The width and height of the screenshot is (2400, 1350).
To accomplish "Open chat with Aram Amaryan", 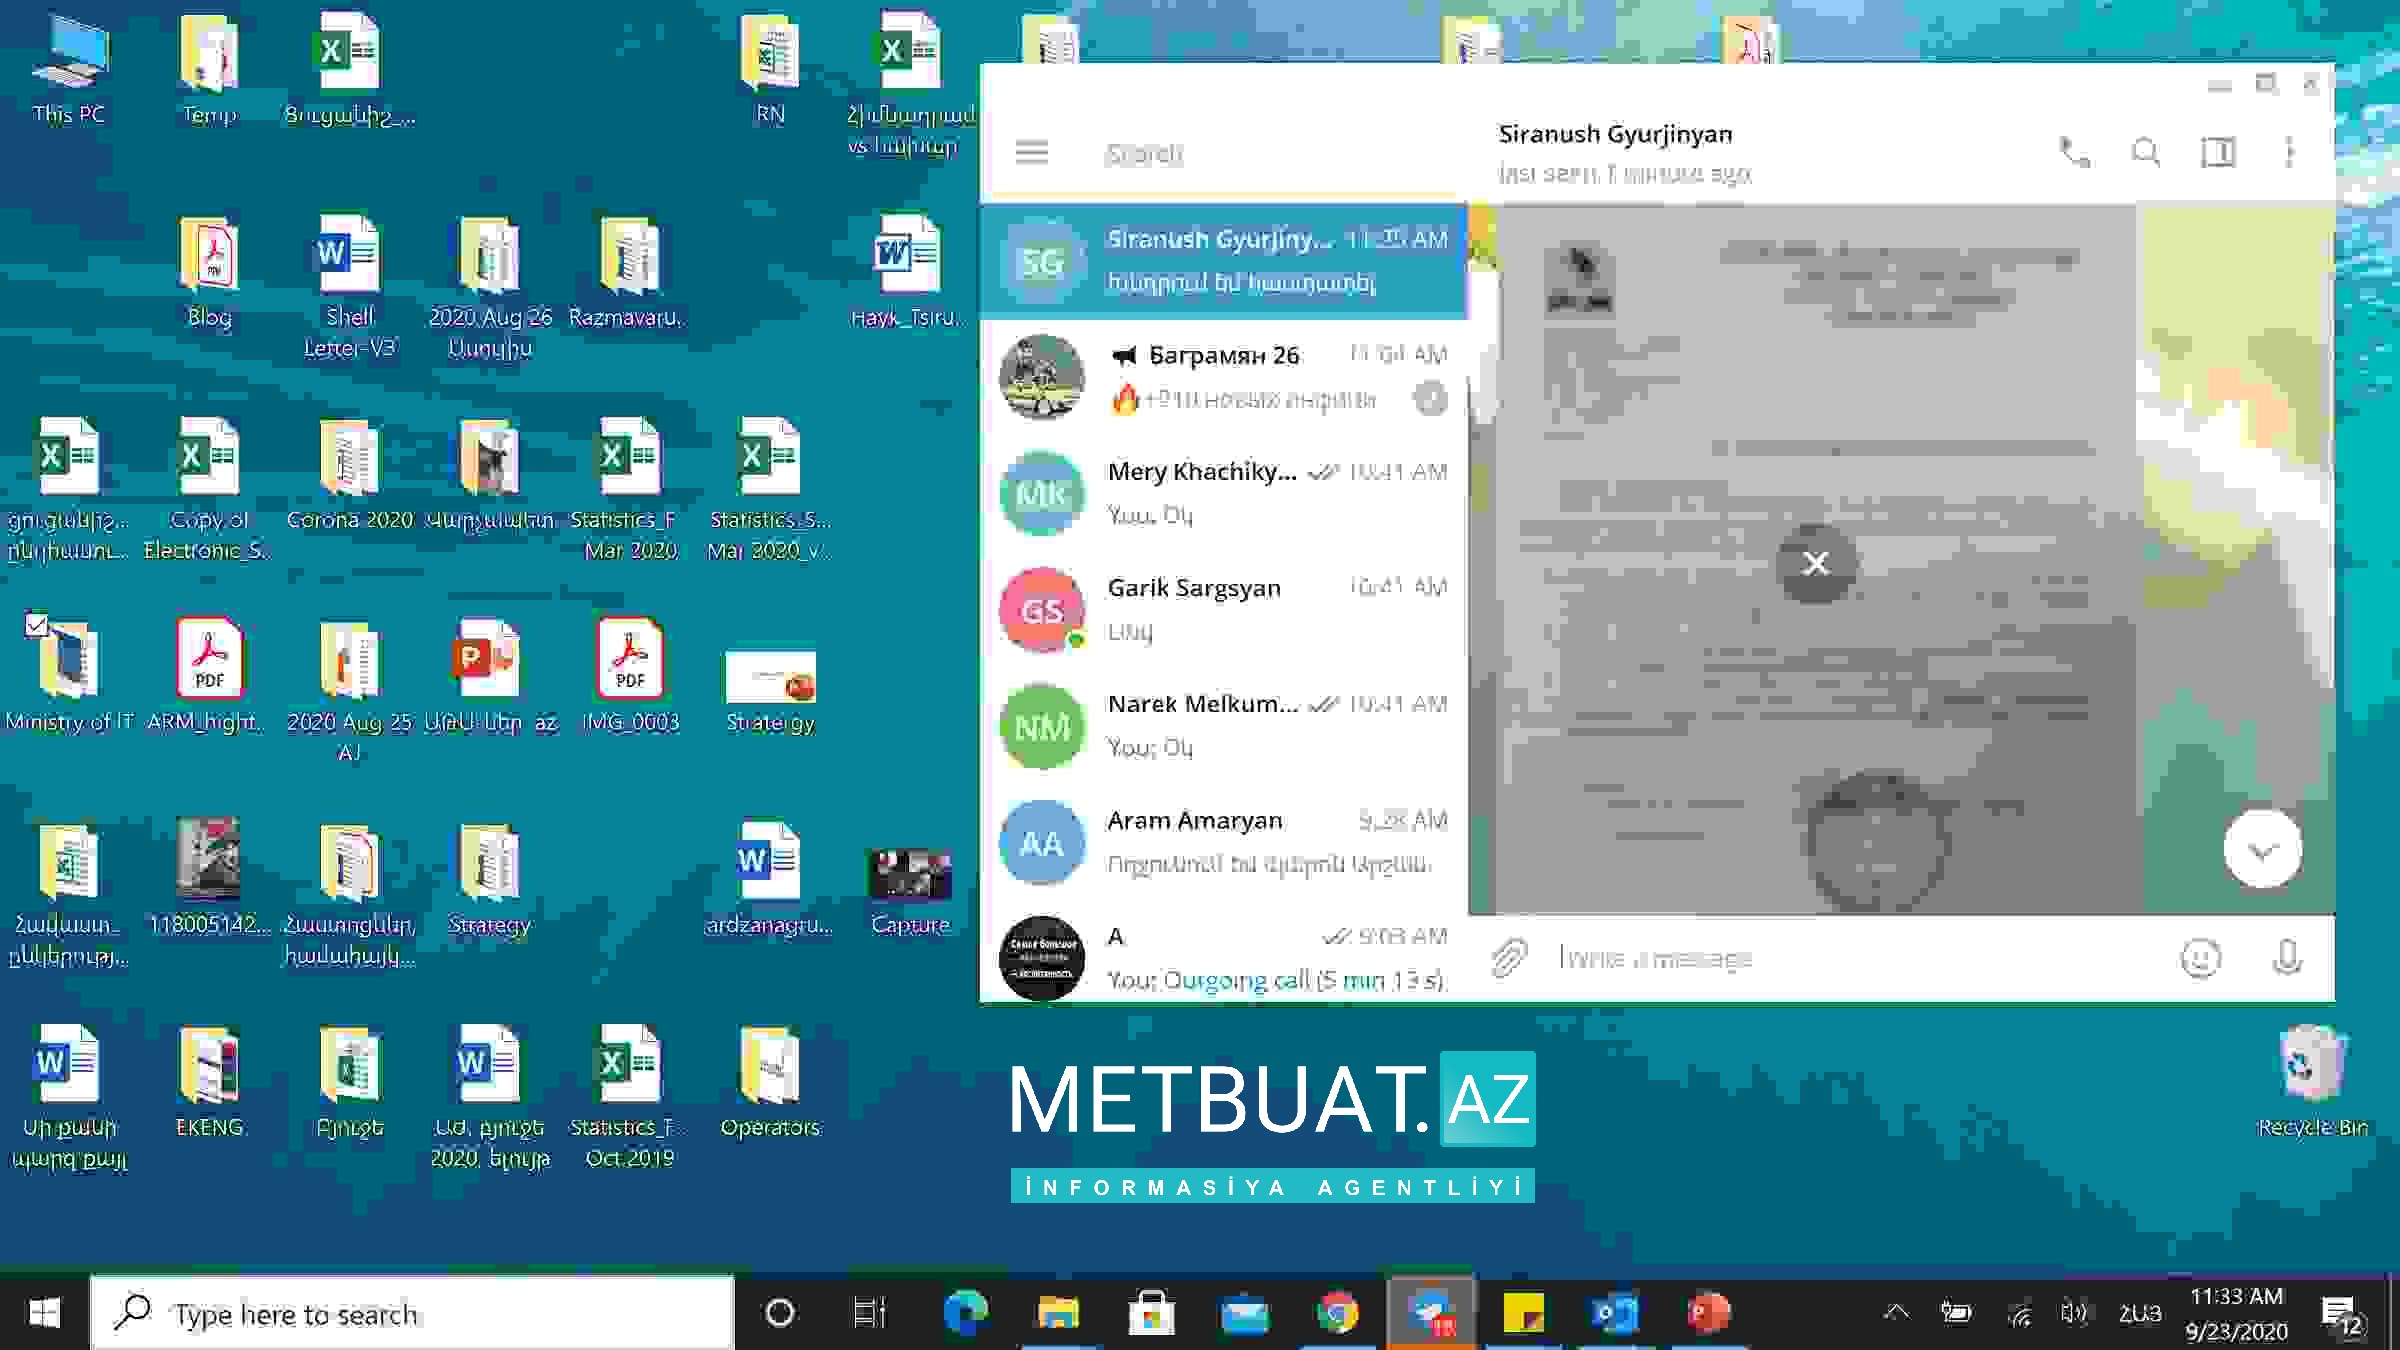I will pos(1223,842).
